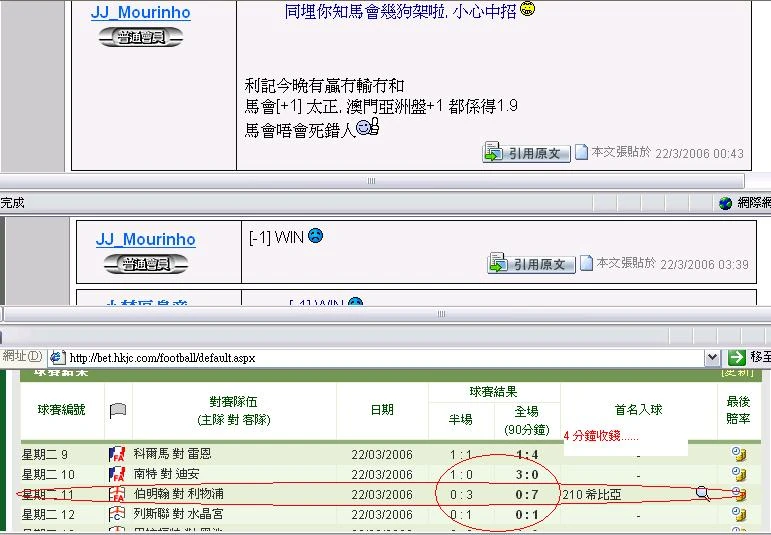Click the 球賽結果 header
This screenshot has height=535, width=771.
click(493, 392)
